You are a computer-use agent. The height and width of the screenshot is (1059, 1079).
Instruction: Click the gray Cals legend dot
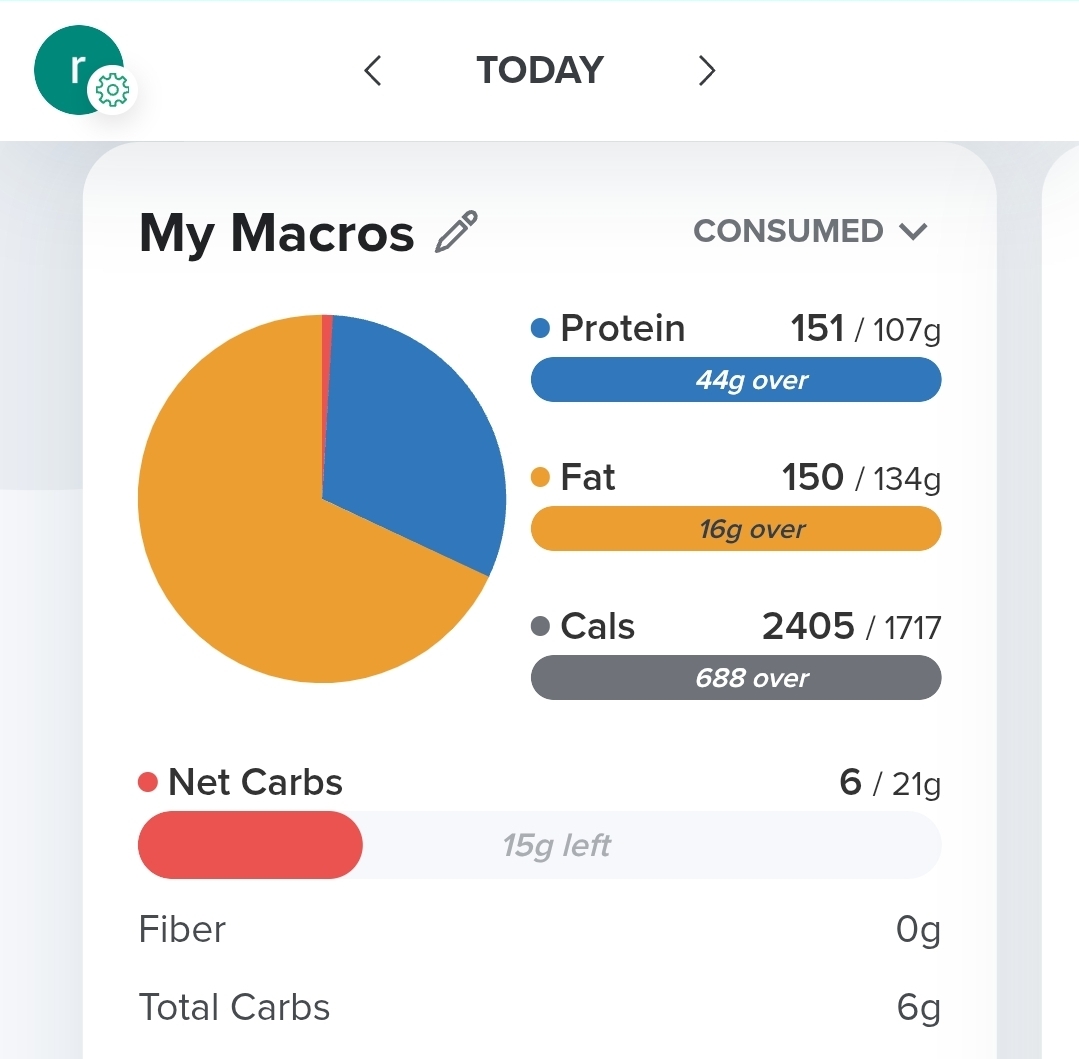tap(540, 626)
